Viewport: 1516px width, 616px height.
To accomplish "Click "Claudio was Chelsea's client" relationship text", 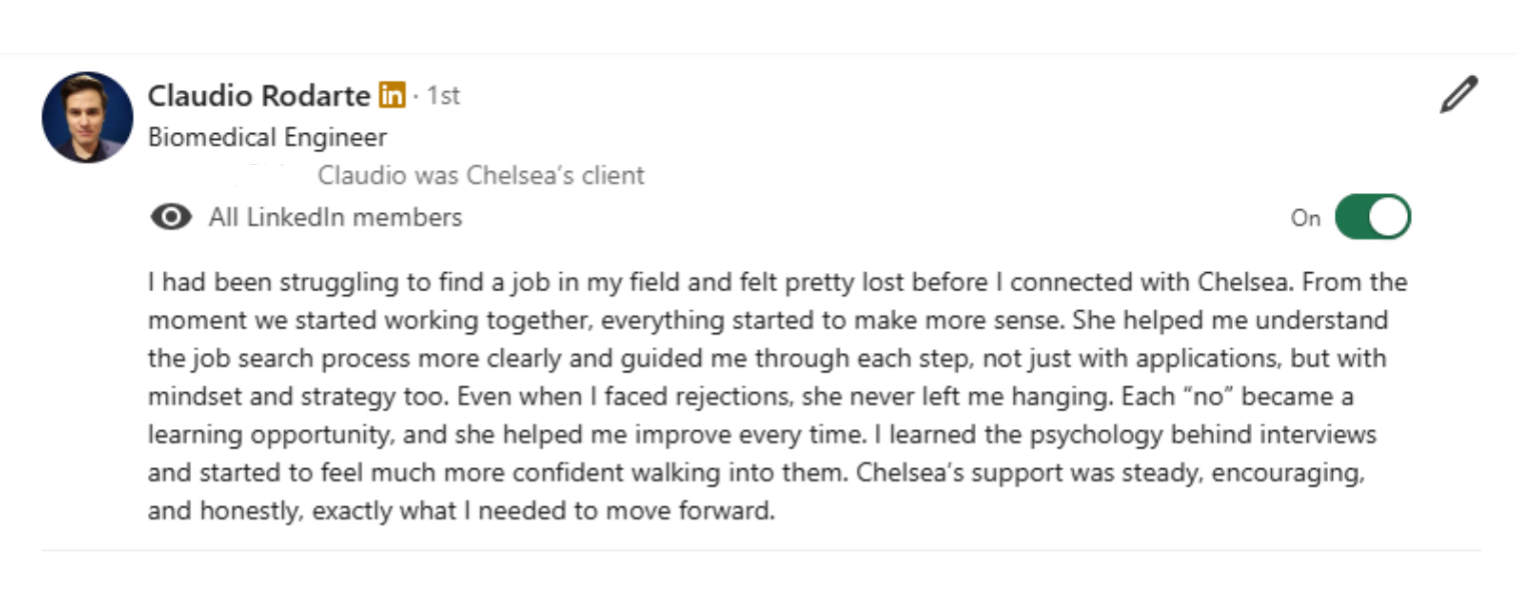I will [x=481, y=176].
